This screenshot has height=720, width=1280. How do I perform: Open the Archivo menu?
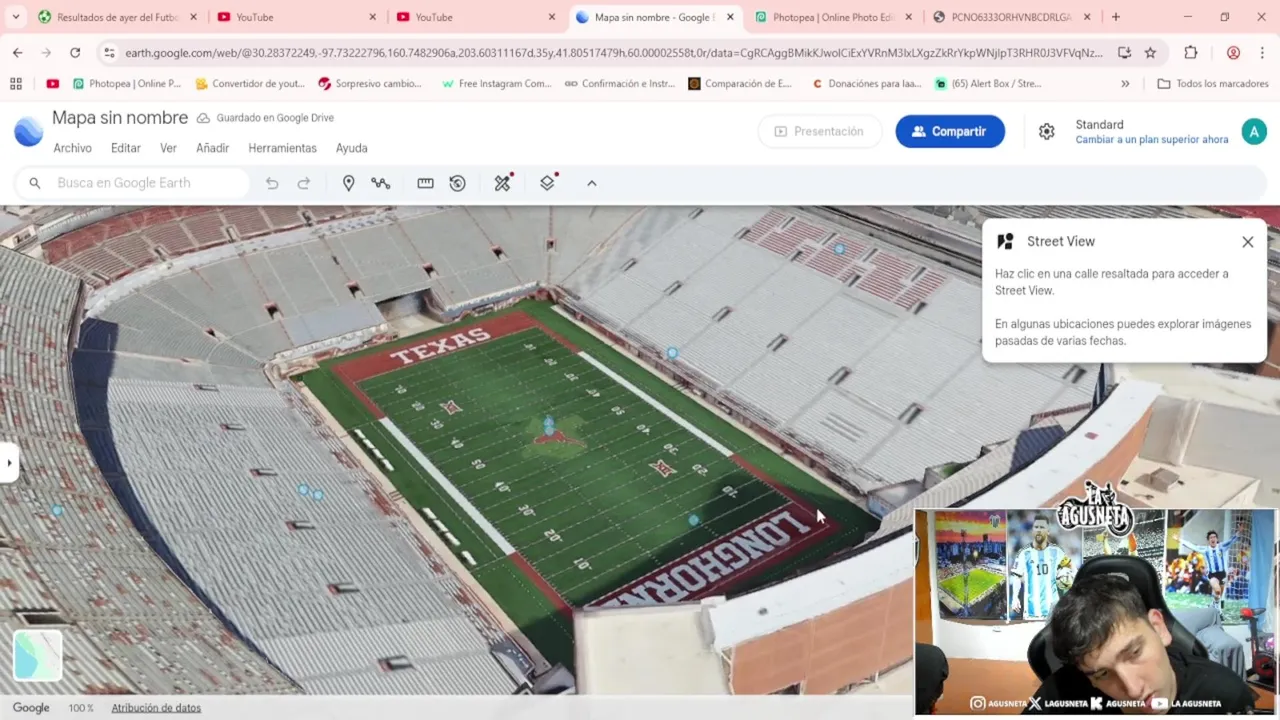72,148
